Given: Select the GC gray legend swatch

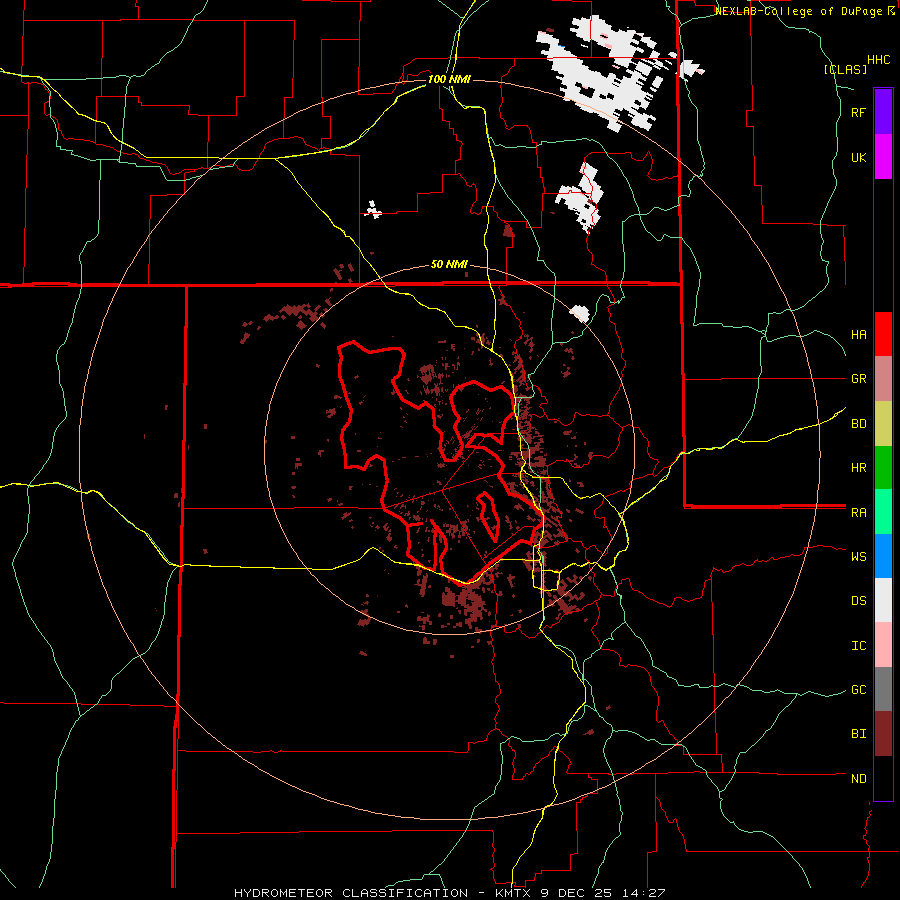Looking at the screenshot, I should click(883, 689).
